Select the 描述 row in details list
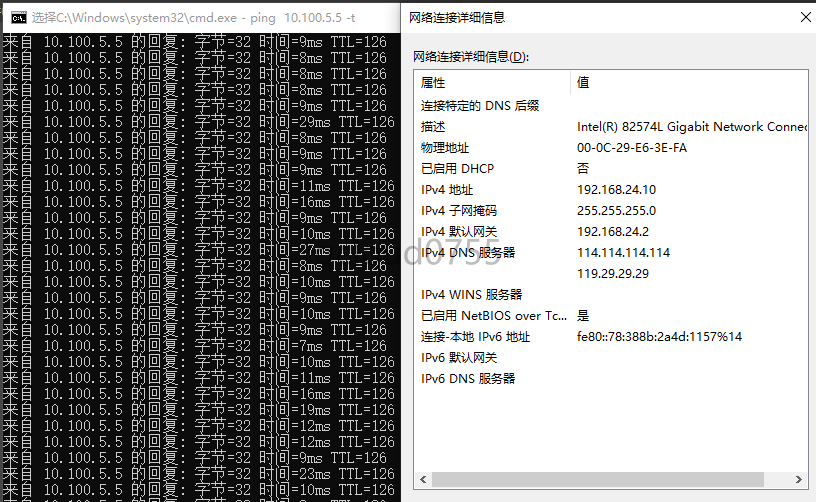 [433, 127]
